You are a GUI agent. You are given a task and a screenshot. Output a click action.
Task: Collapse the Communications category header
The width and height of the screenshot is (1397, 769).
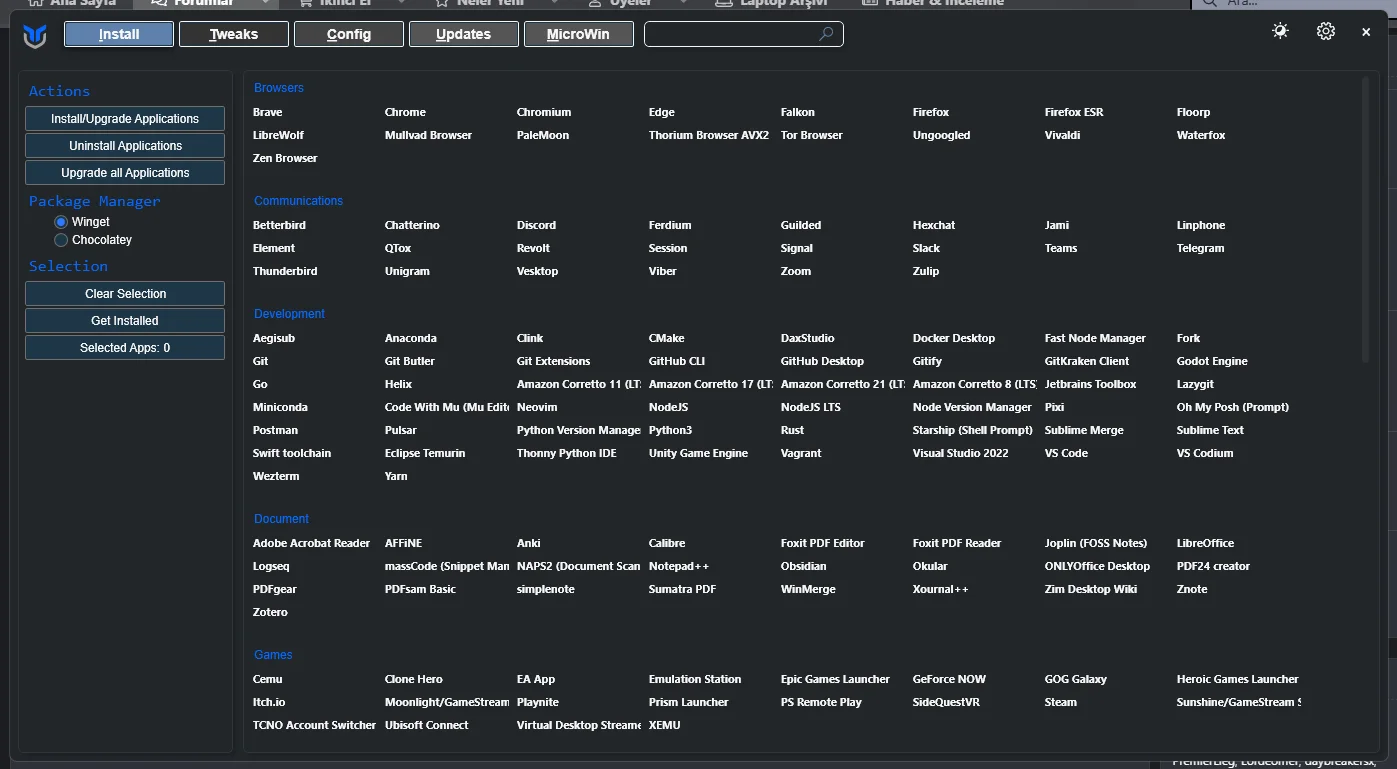point(298,201)
